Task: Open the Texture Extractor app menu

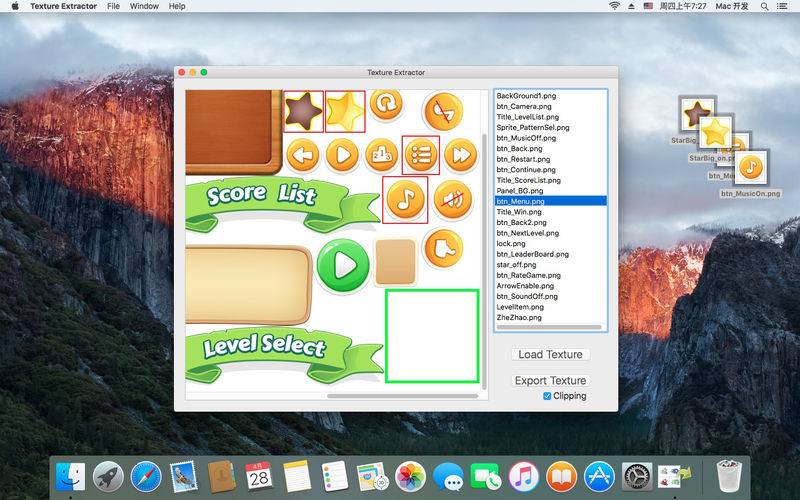Action: pos(63,6)
